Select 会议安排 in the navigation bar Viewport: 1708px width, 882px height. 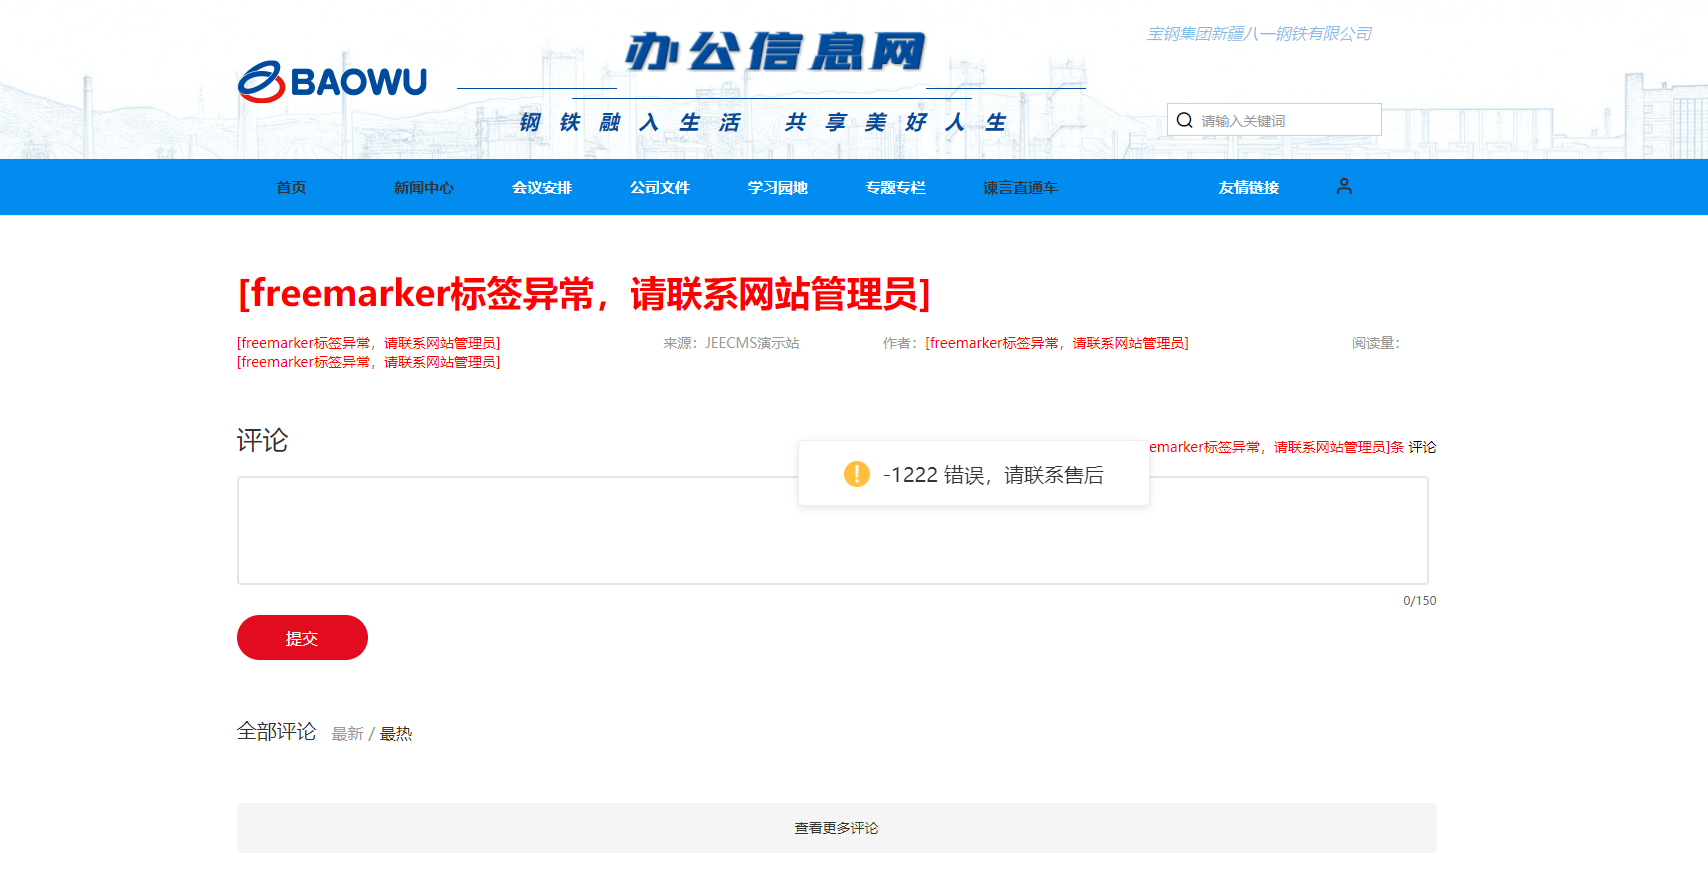click(x=542, y=187)
